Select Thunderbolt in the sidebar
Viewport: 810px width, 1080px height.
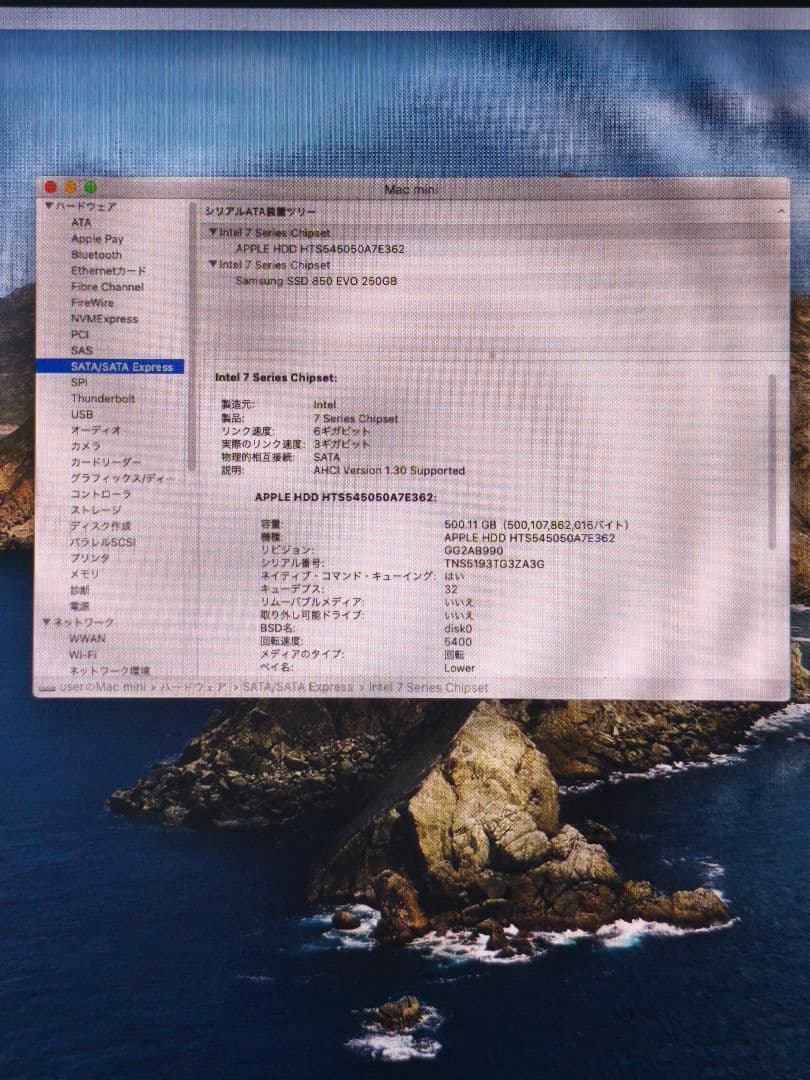102,398
